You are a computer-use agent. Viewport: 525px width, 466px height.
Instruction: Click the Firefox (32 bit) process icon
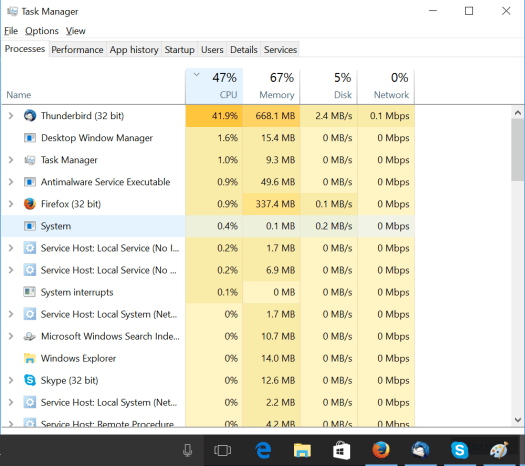tap(30, 204)
